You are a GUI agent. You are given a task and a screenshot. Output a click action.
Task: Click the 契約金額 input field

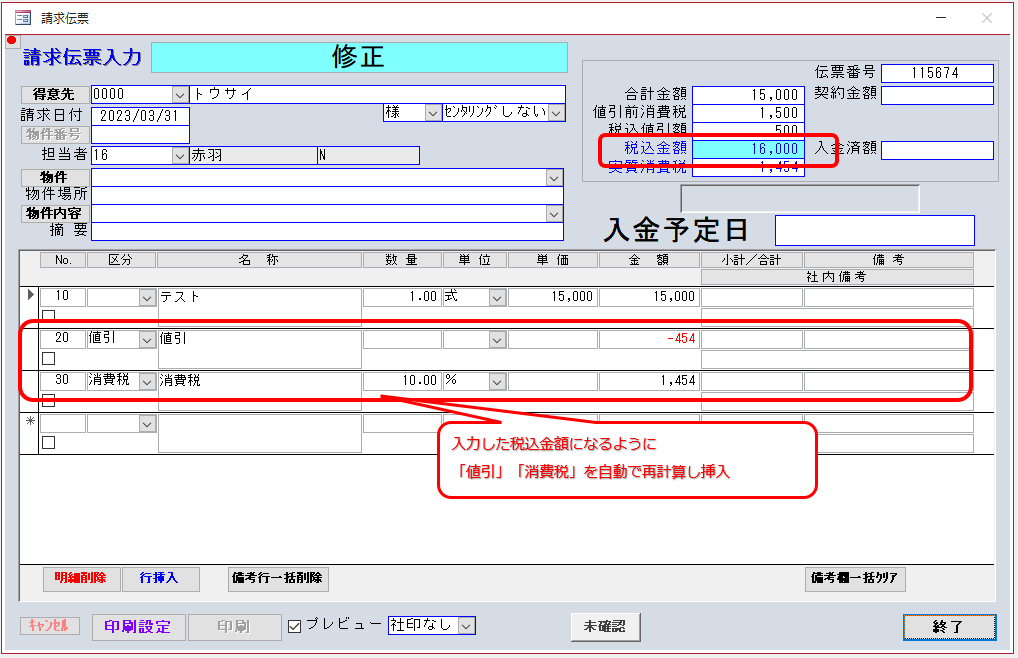[x=937, y=95]
